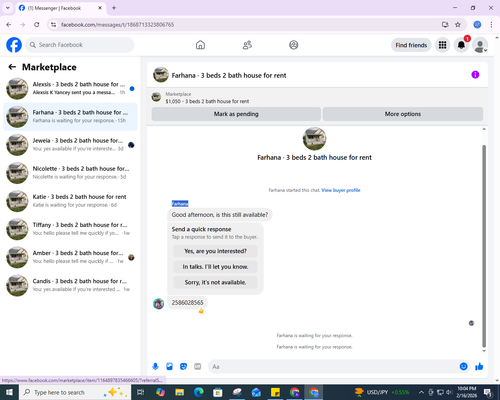Click the Search Facebook input field
Screen dimensions: 500x400
(x=80, y=45)
